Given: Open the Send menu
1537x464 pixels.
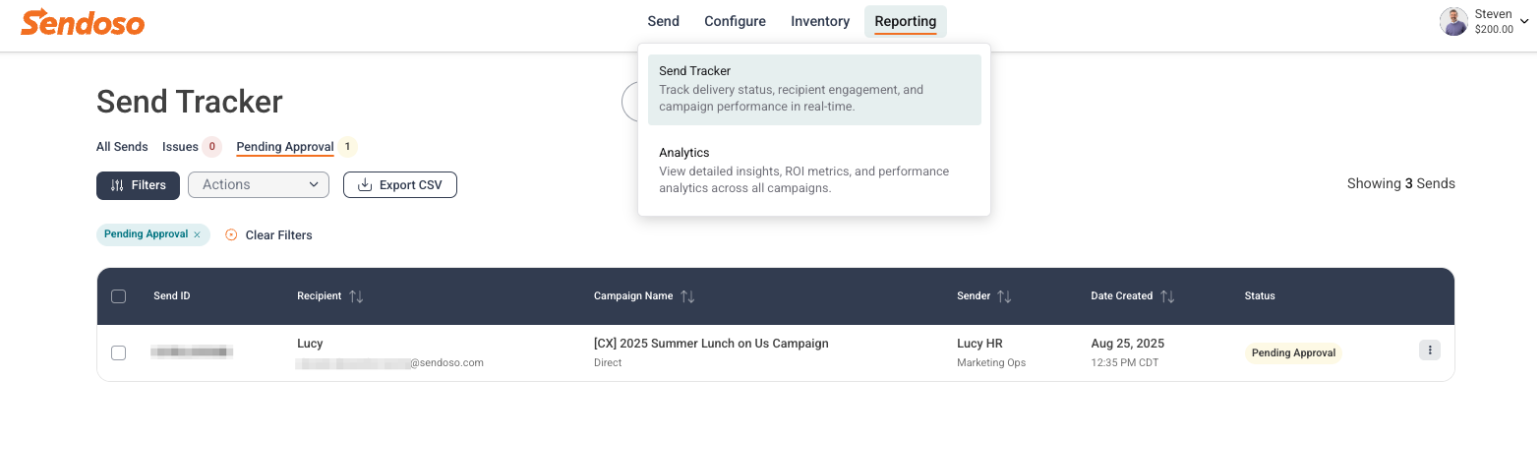Looking at the screenshot, I should tap(663, 21).
